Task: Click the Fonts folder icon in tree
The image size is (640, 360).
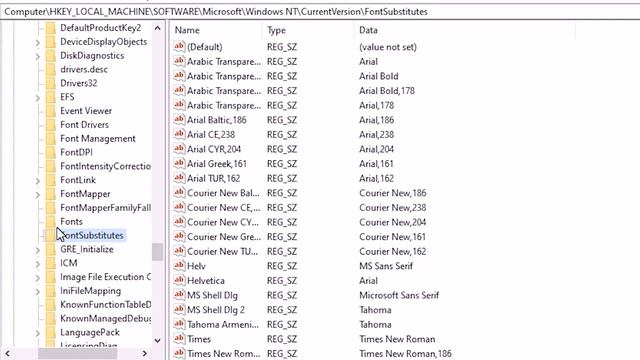Action: (x=51, y=222)
